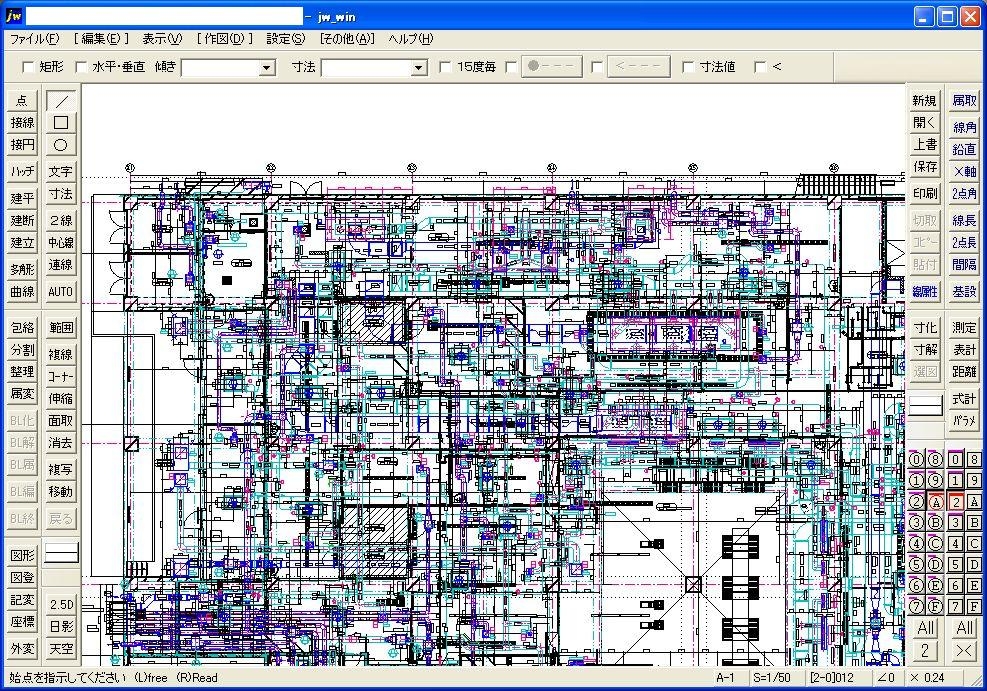This screenshot has height=691, width=987.
Task: Enable the 寸法値 checkbox
Action: [x=689, y=67]
